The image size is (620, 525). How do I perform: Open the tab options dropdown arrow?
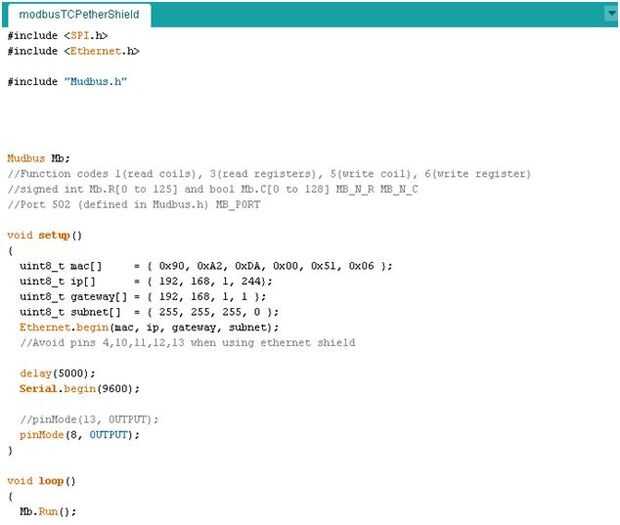coord(611,14)
